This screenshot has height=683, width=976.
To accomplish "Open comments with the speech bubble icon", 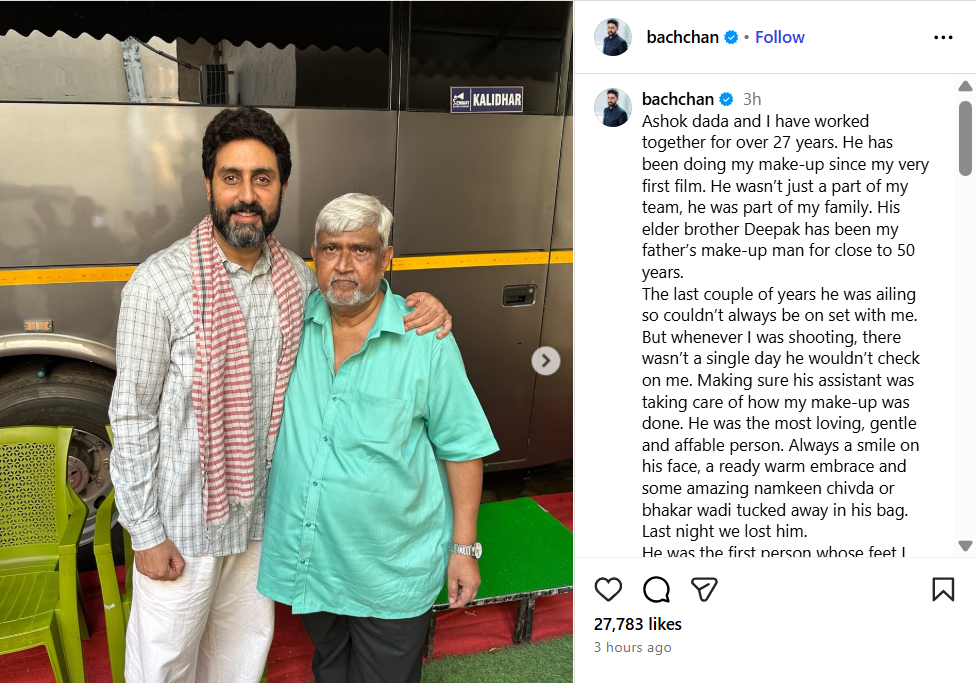I will point(656,589).
